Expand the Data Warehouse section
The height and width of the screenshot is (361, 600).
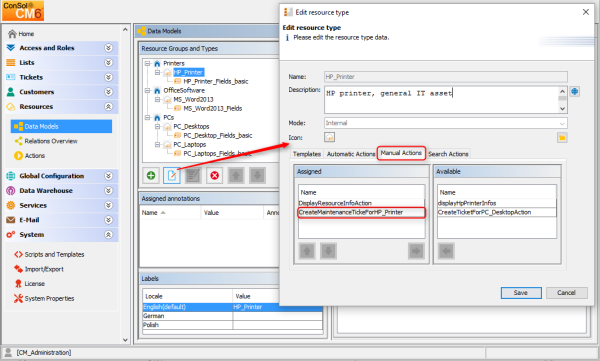(109, 191)
